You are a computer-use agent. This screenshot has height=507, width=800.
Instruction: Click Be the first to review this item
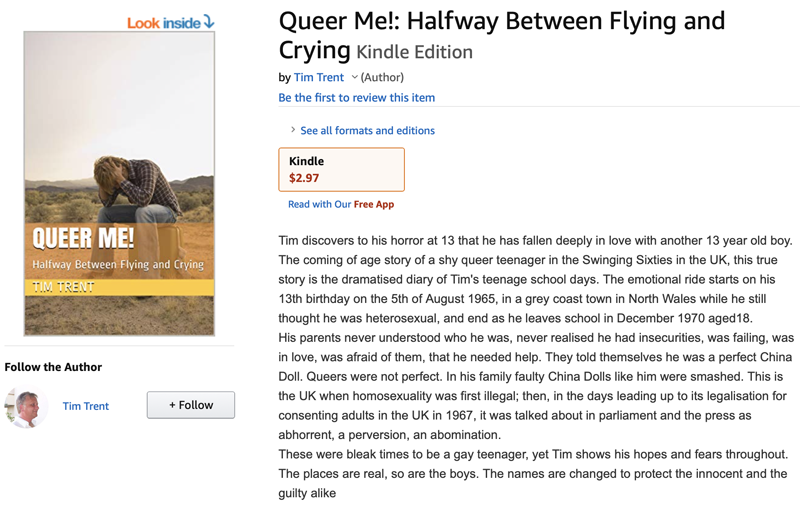(356, 98)
